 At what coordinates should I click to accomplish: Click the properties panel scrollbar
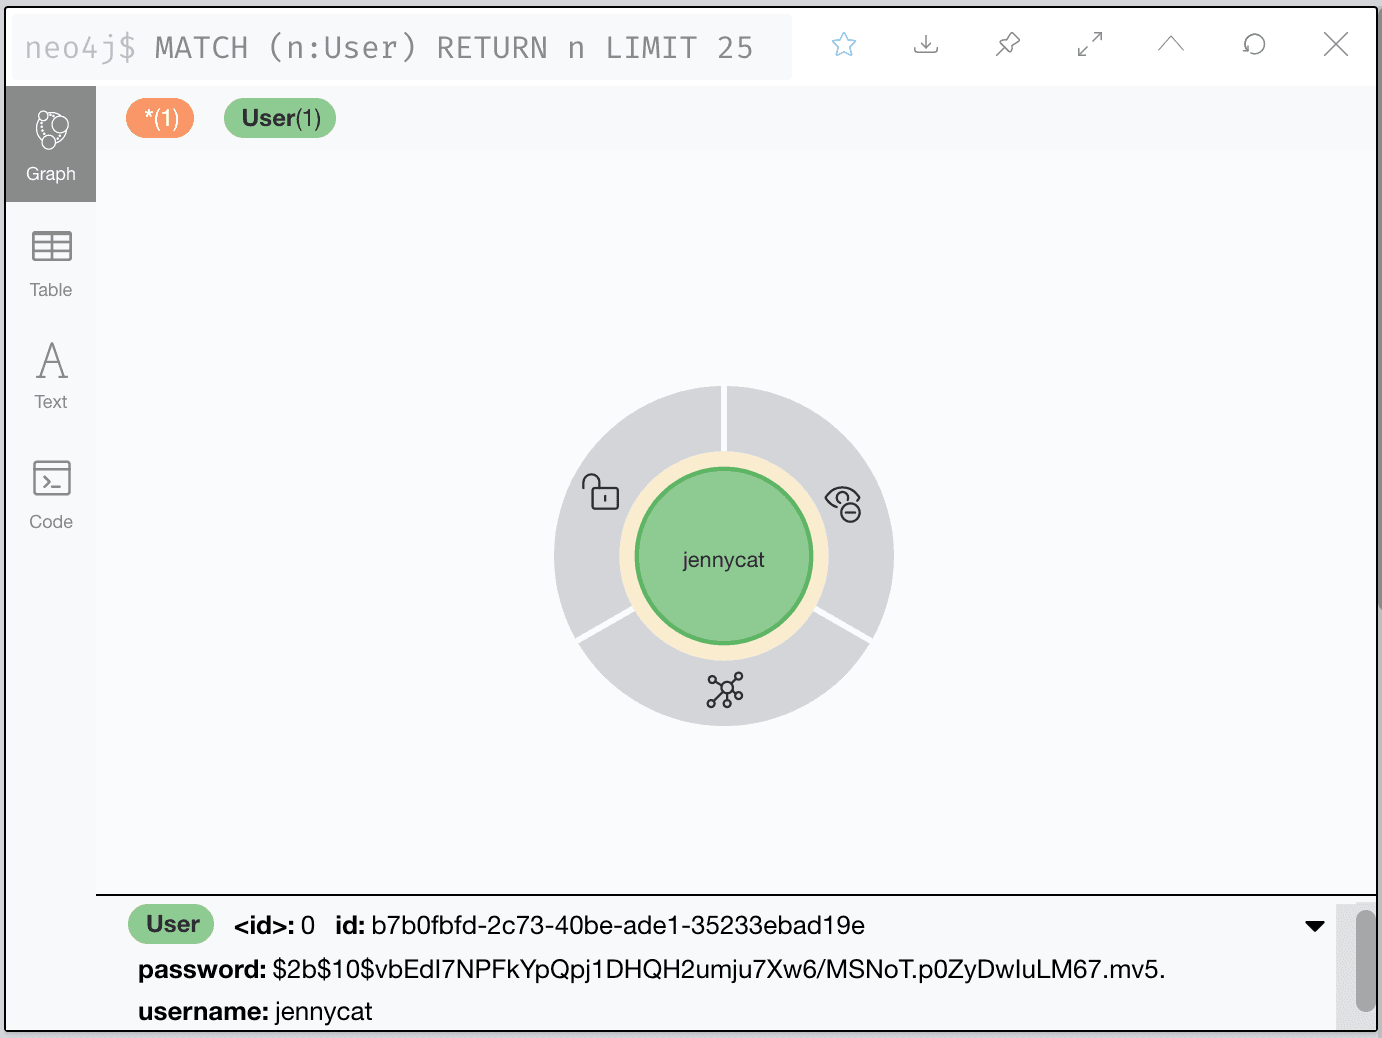pyautogui.click(x=1365, y=960)
